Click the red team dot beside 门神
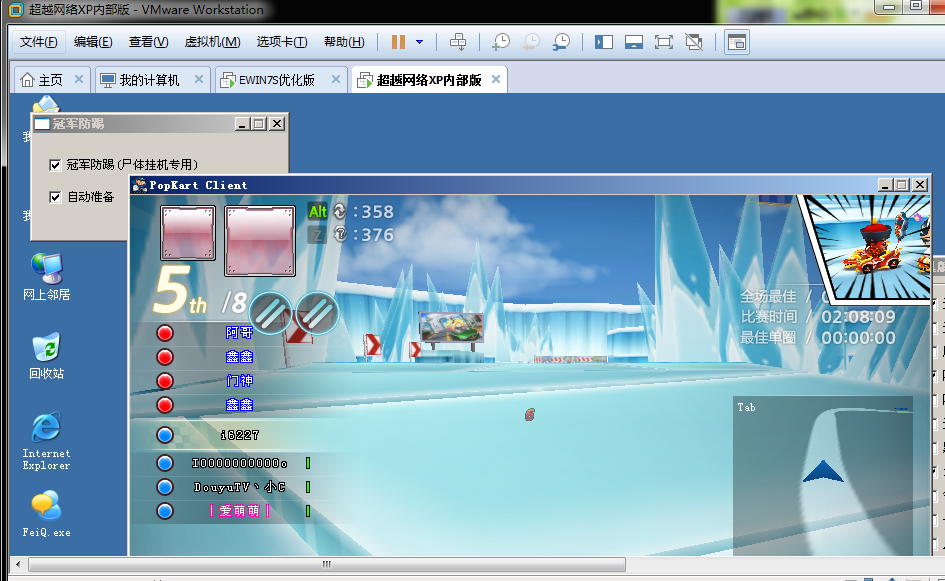The height and width of the screenshot is (581, 945). (x=165, y=381)
